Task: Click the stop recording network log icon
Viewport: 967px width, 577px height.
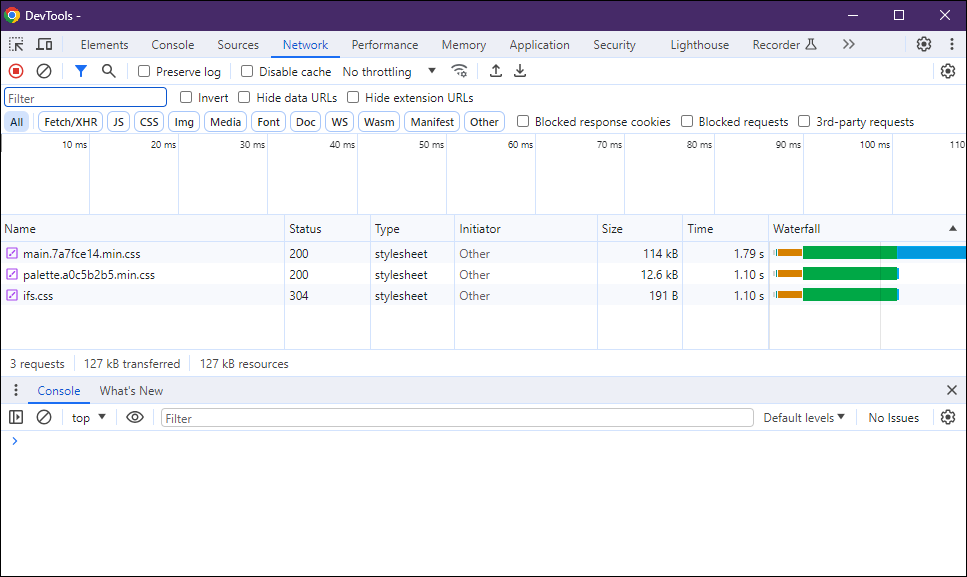Action: click(16, 71)
